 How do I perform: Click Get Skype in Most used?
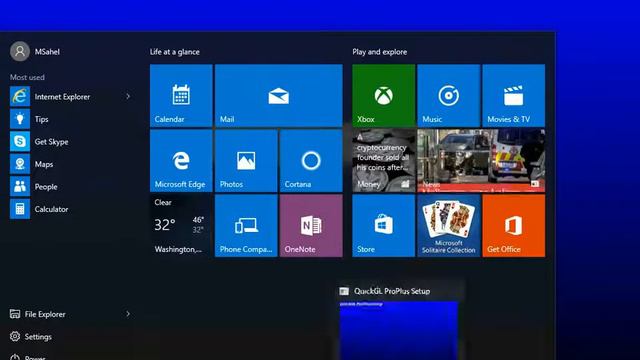pyautogui.click(x=71, y=141)
